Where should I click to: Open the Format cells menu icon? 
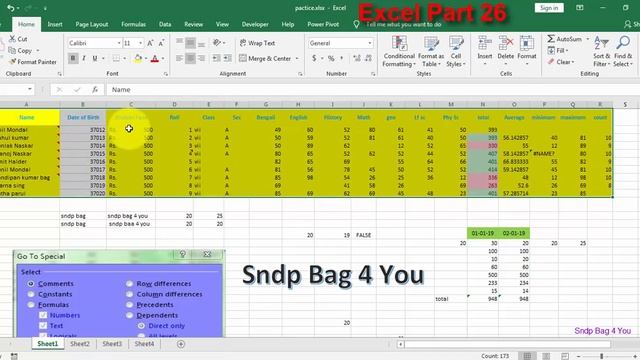(x=527, y=43)
